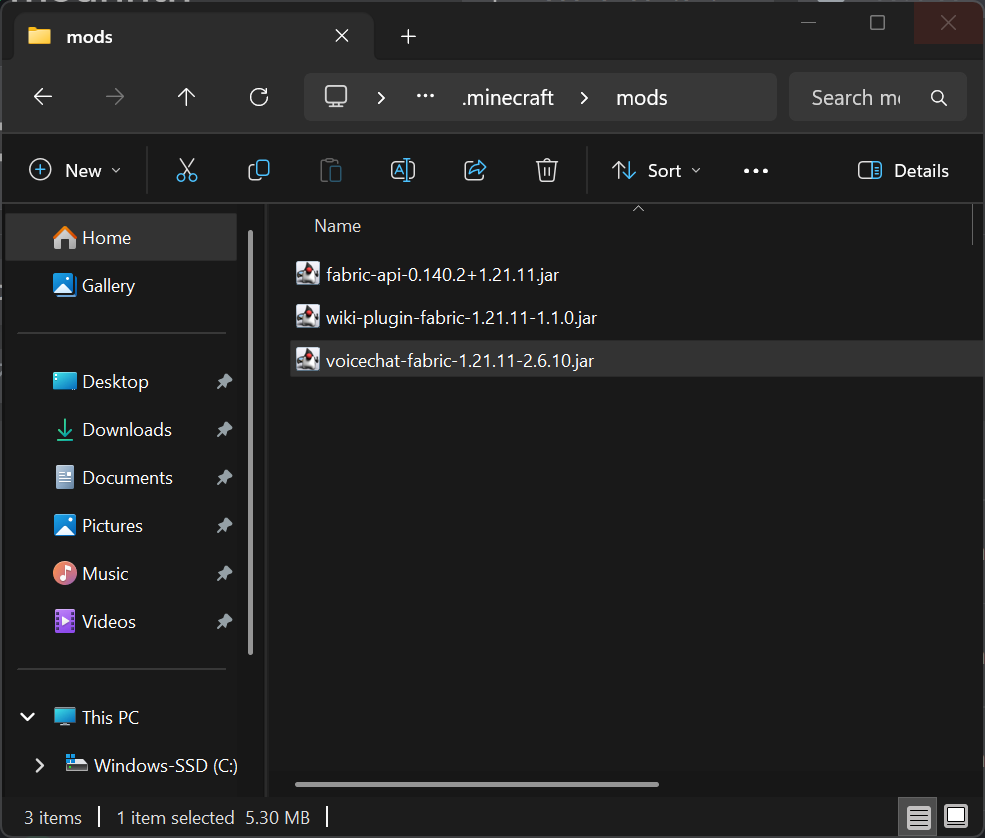Cut the selected voicechat mod file
The width and height of the screenshot is (985, 838).
(x=187, y=170)
